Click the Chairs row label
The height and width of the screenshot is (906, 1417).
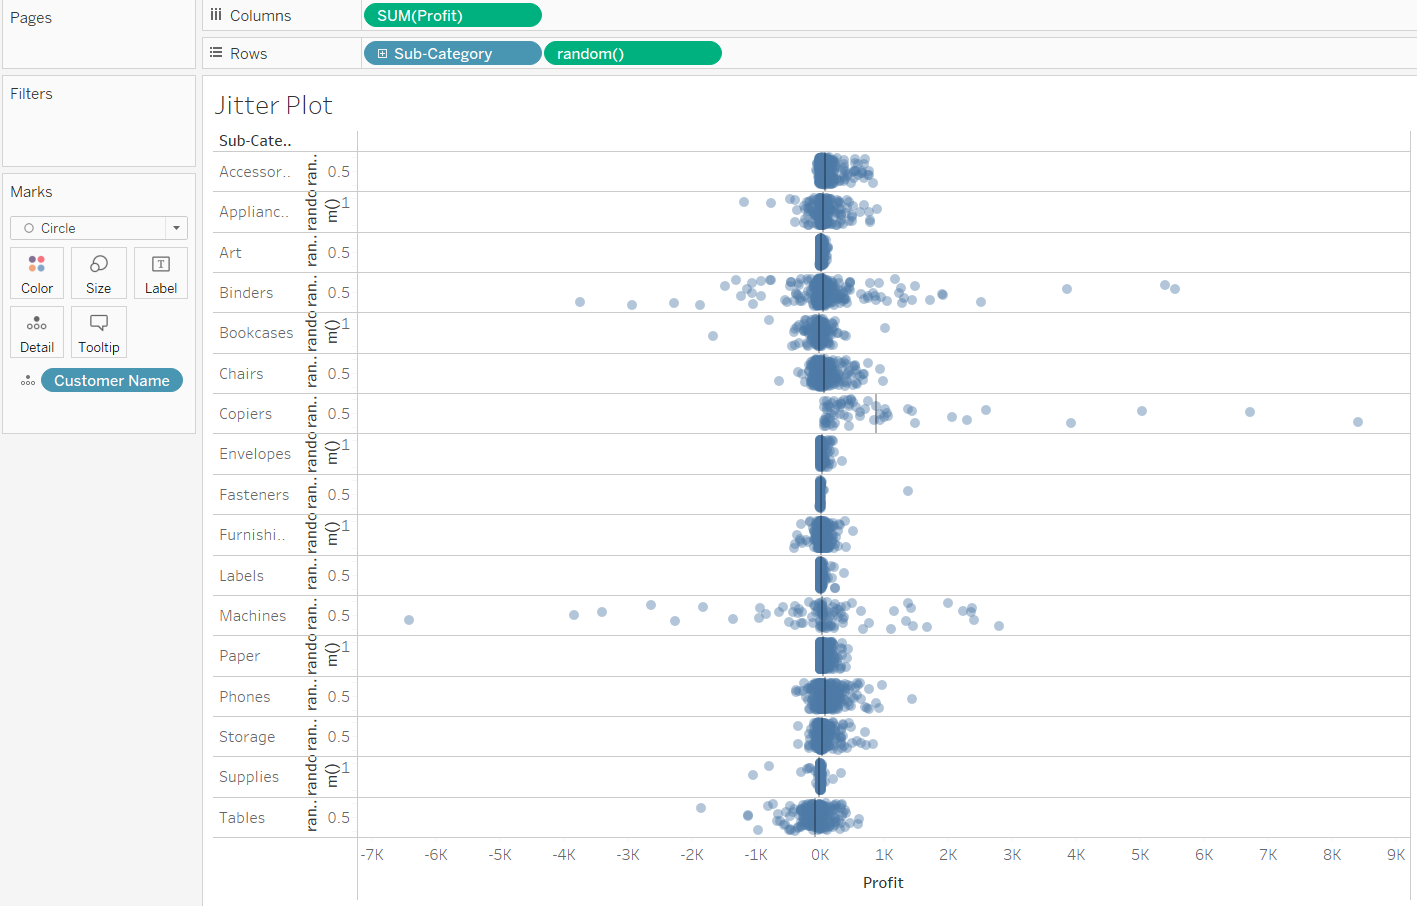click(x=241, y=374)
